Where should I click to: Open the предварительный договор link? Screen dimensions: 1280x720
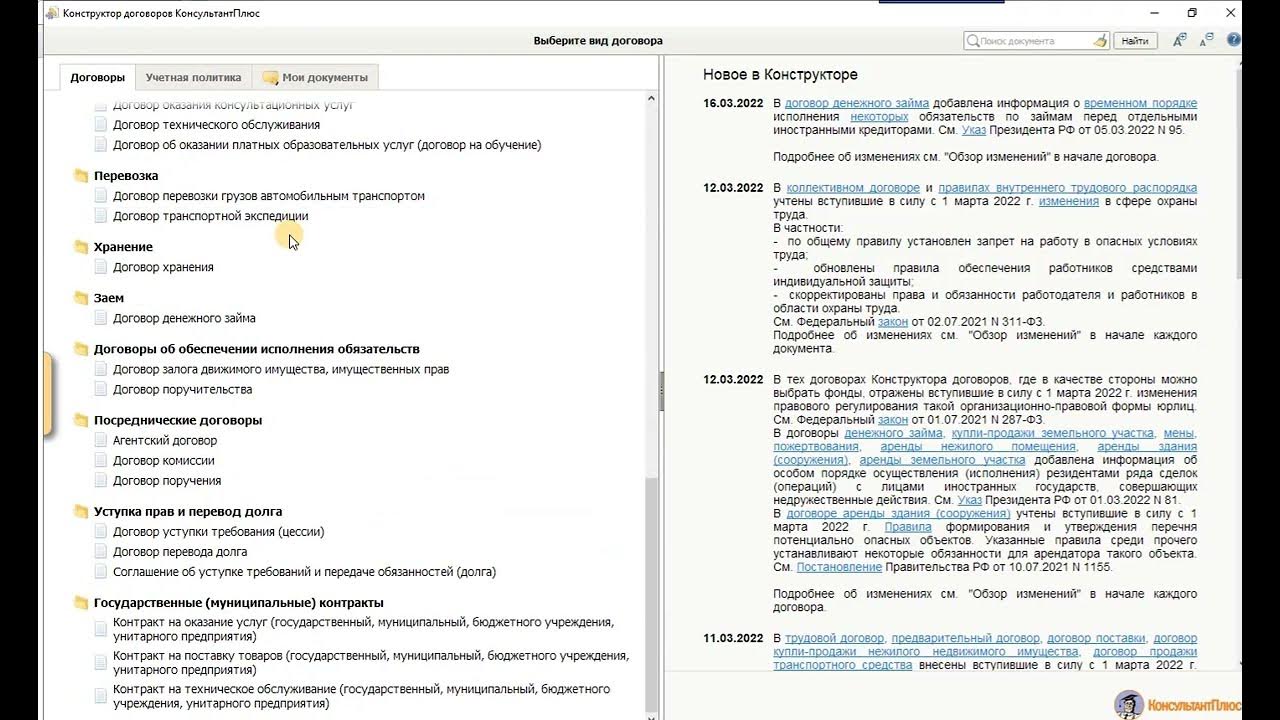(x=967, y=638)
